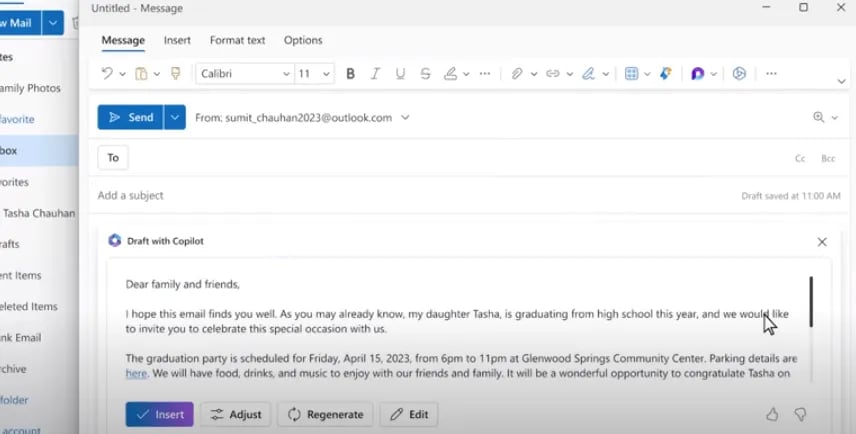This screenshot has height=434, width=856.
Task: Show the Cc field
Action: [x=800, y=158]
